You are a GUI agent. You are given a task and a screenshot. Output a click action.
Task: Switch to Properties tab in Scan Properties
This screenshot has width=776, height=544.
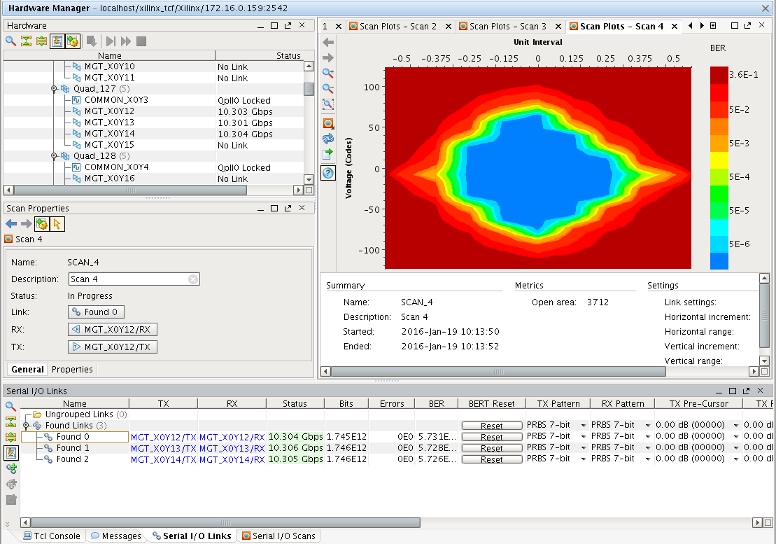pyautogui.click(x=72, y=369)
